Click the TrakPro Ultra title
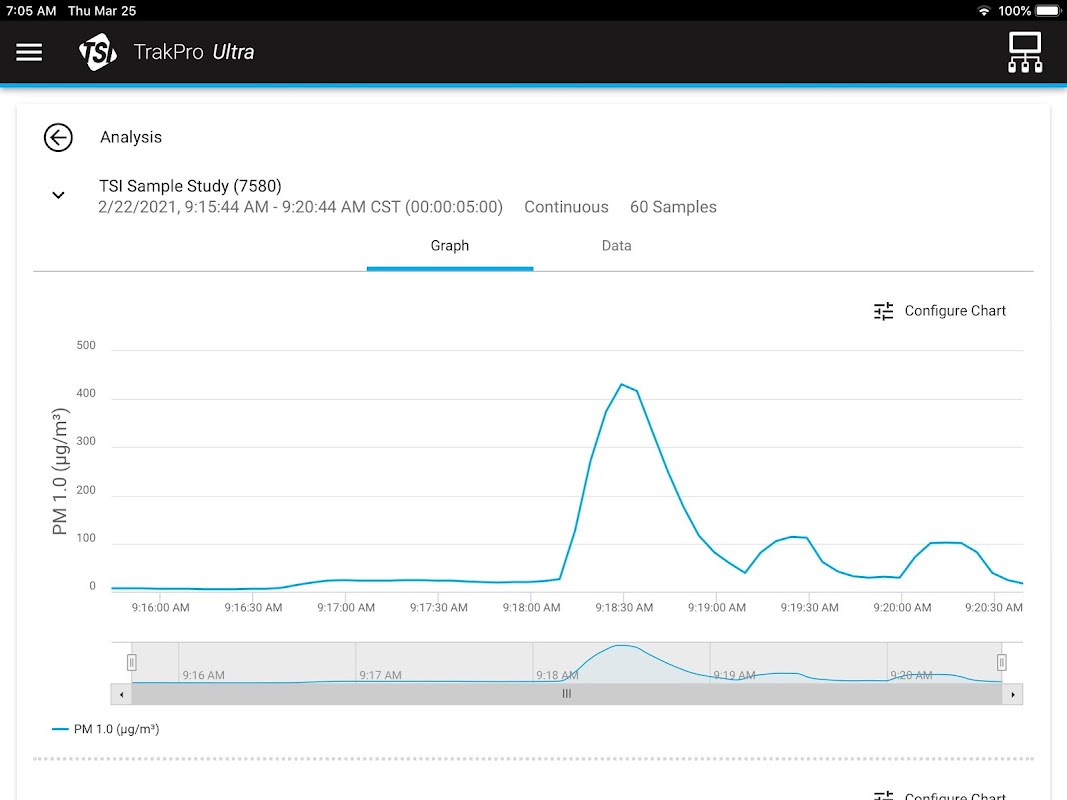This screenshot has height=800, width=1067. [x=194, y=52]
